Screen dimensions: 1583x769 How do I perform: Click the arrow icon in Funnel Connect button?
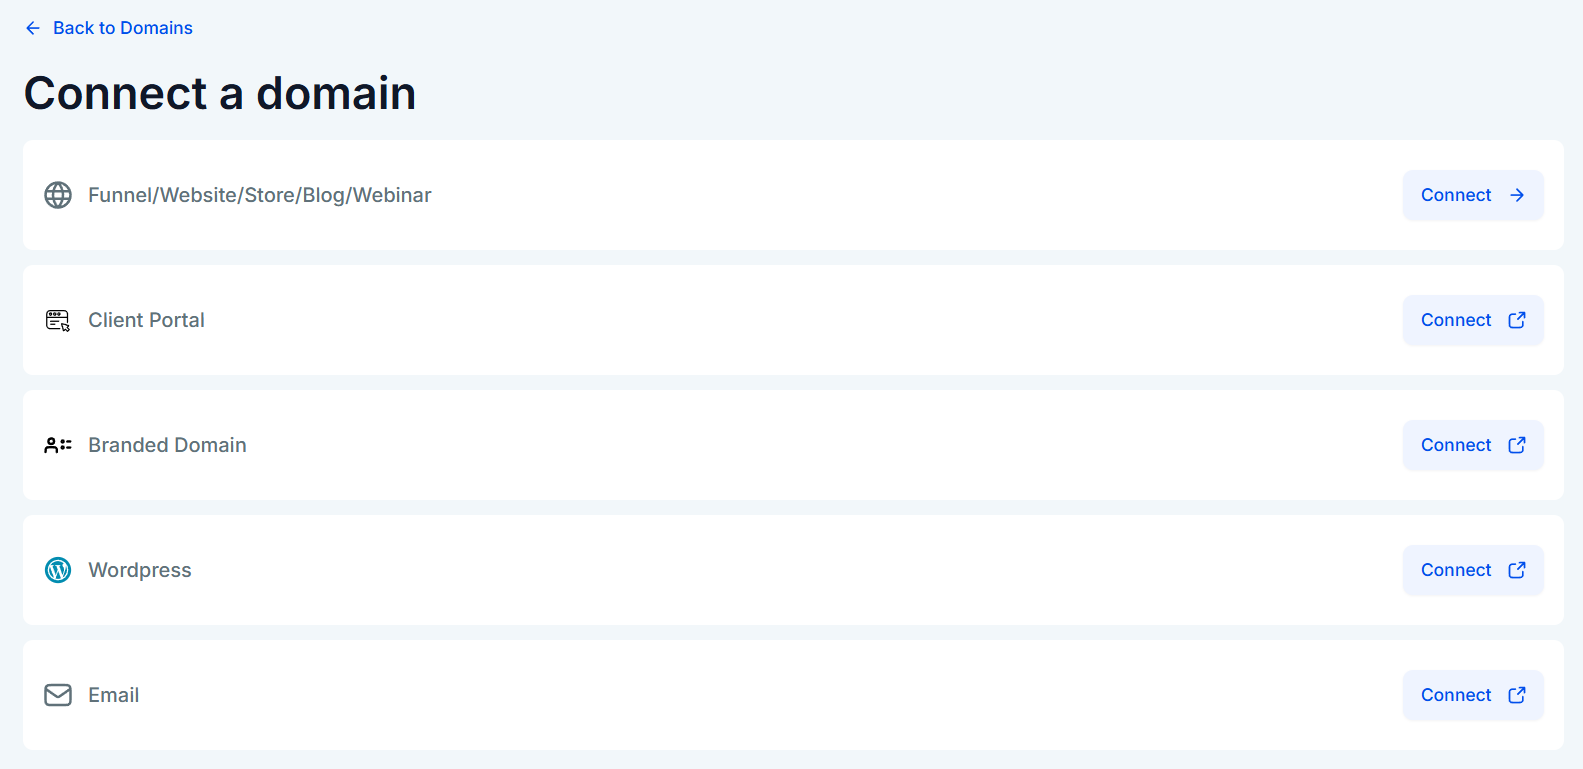[x=1517, y=195]
